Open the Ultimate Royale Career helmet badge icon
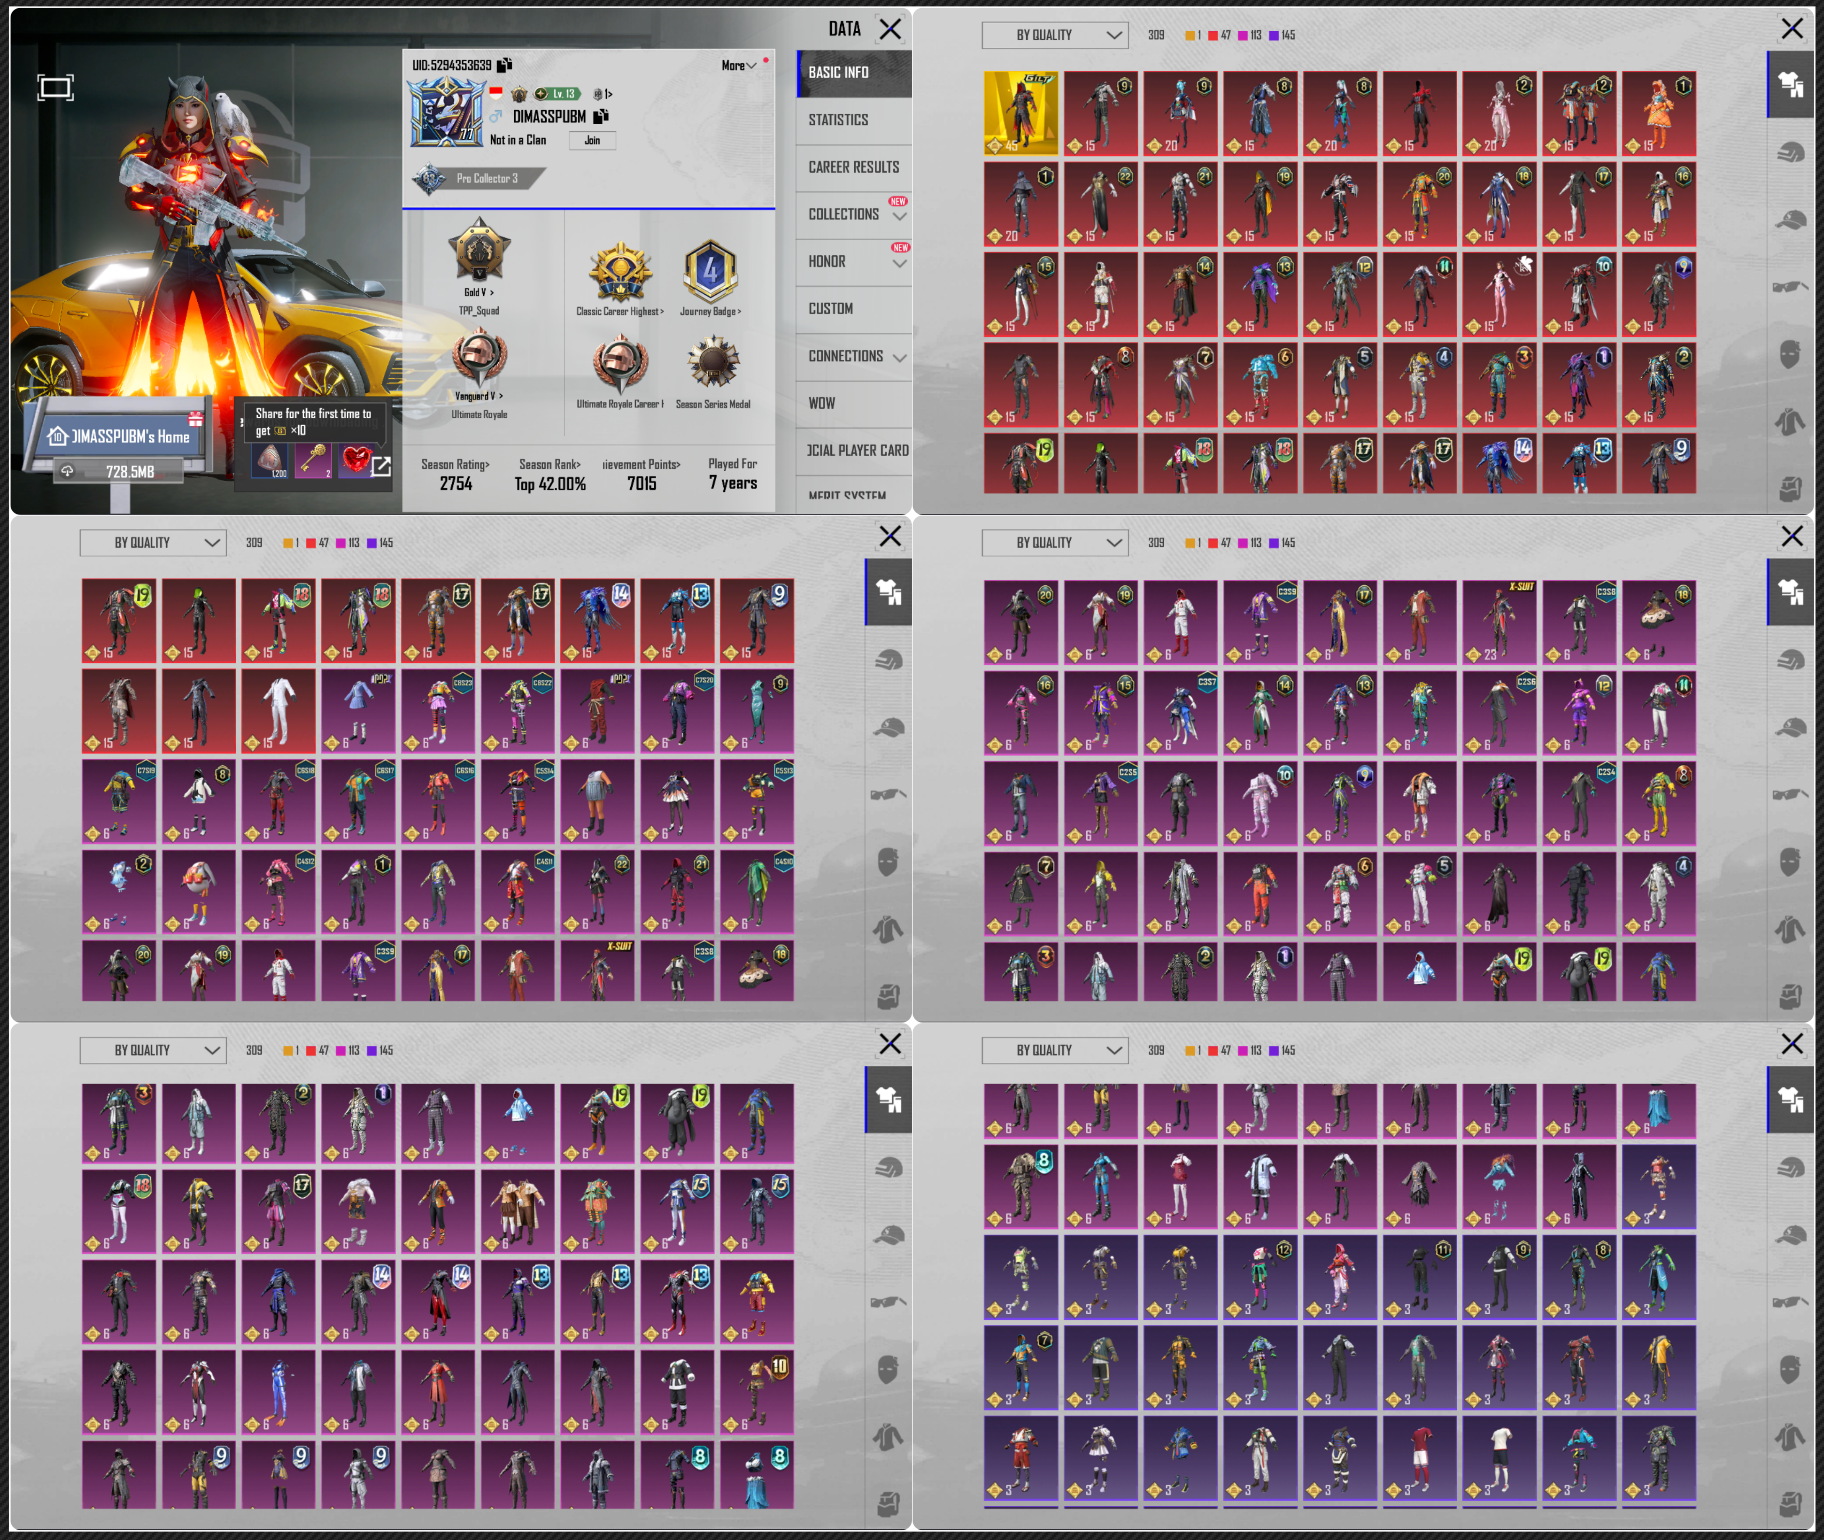The width and height of the screenshot is (1824, 1540). point(620,363)
